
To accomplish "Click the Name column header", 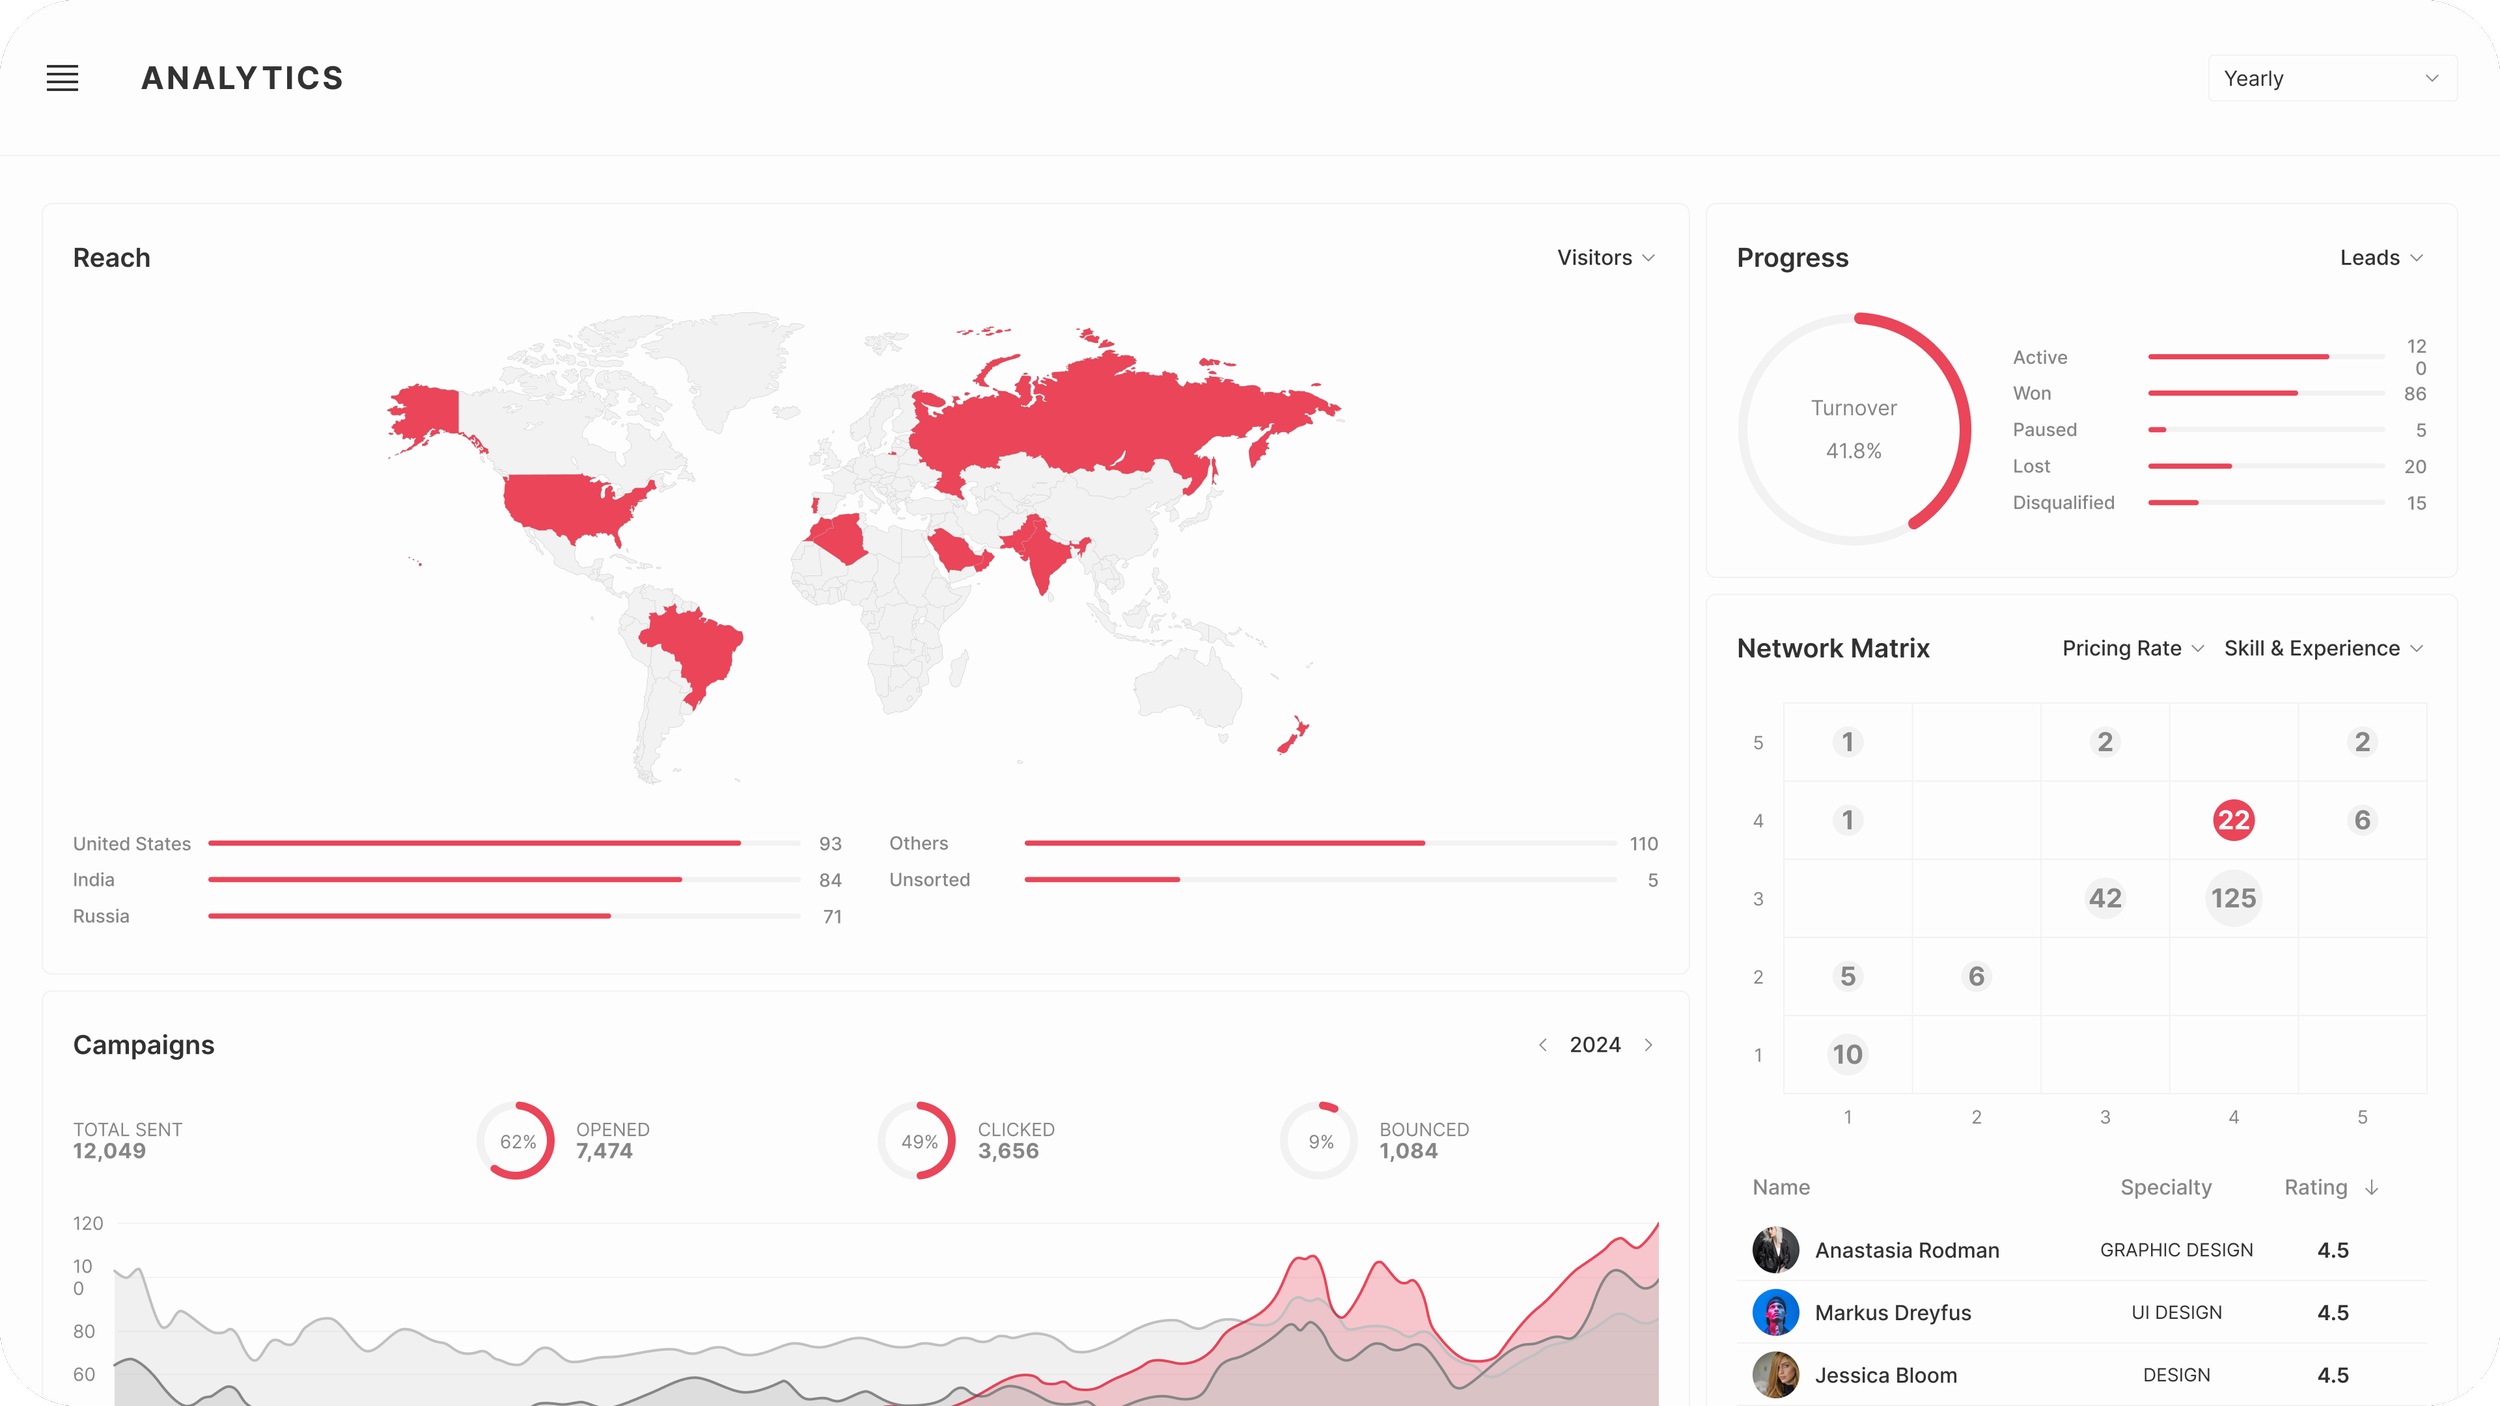I will 1781,1188.
